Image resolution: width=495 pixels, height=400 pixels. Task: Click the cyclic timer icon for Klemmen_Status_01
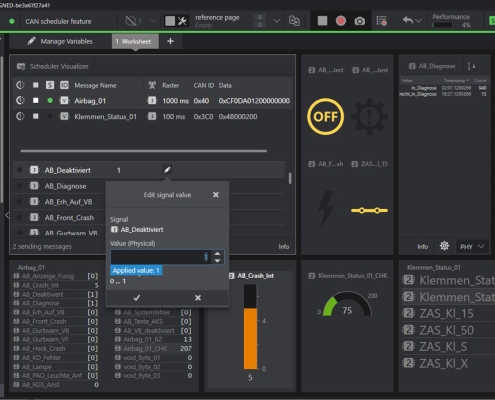pyautogui.click(x=20, y=116)
